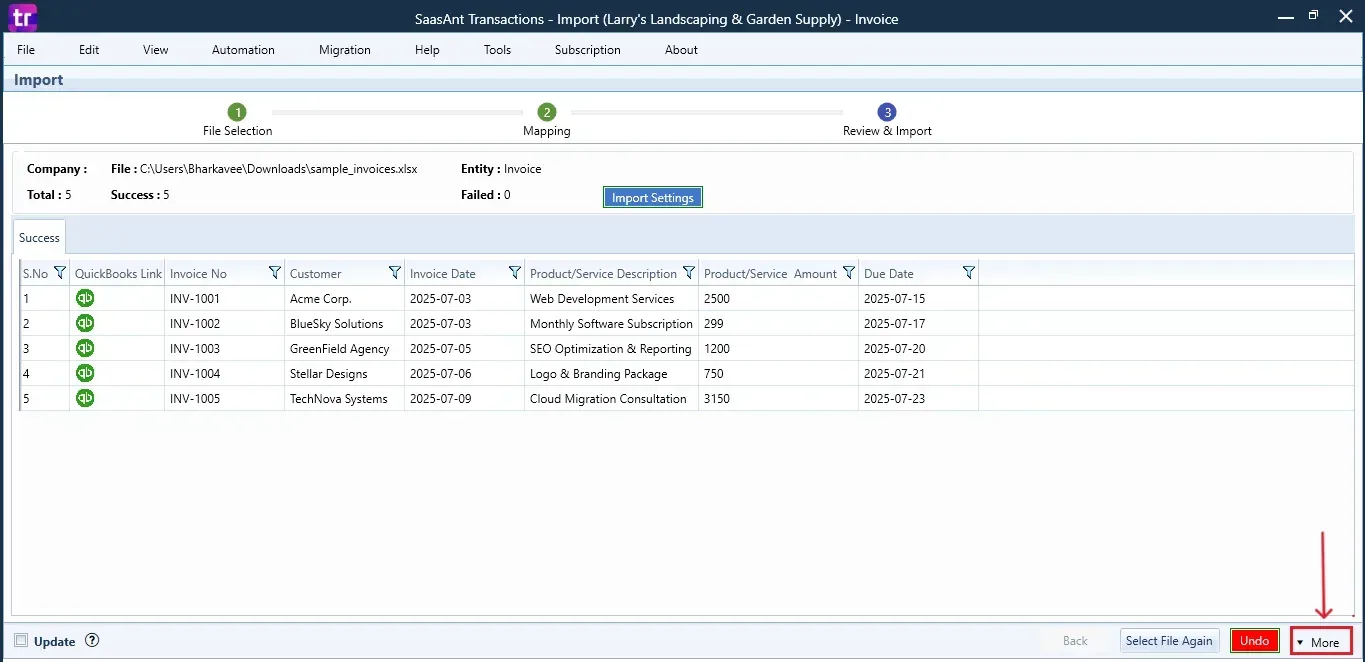Open QuickBooks link for INV-1004
Image resolution: width=1365 pixels, height=662 pixels.
coord(85,373)
